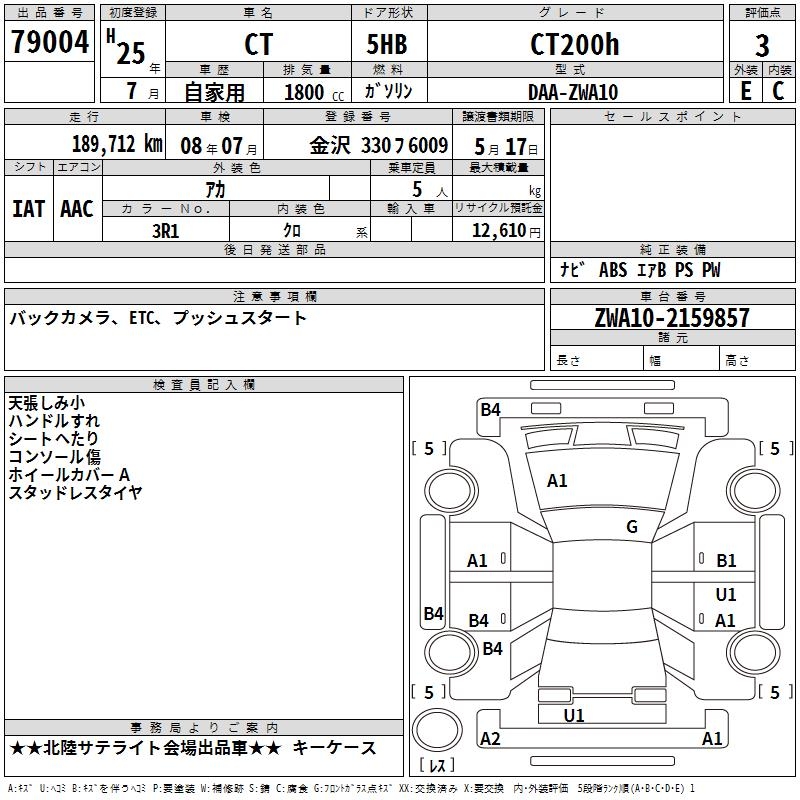Click the B4 mark at the front bumper
Viewport: 800px width, 800px height.
point(490,409)
